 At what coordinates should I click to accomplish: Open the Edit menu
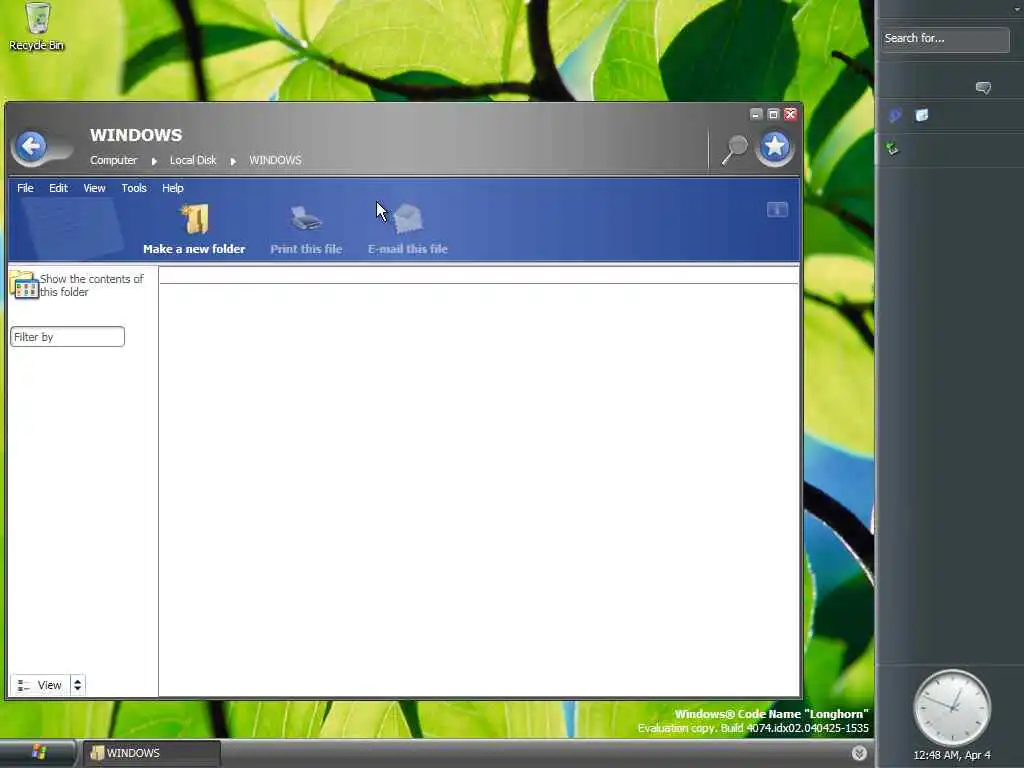click(58, 188)
